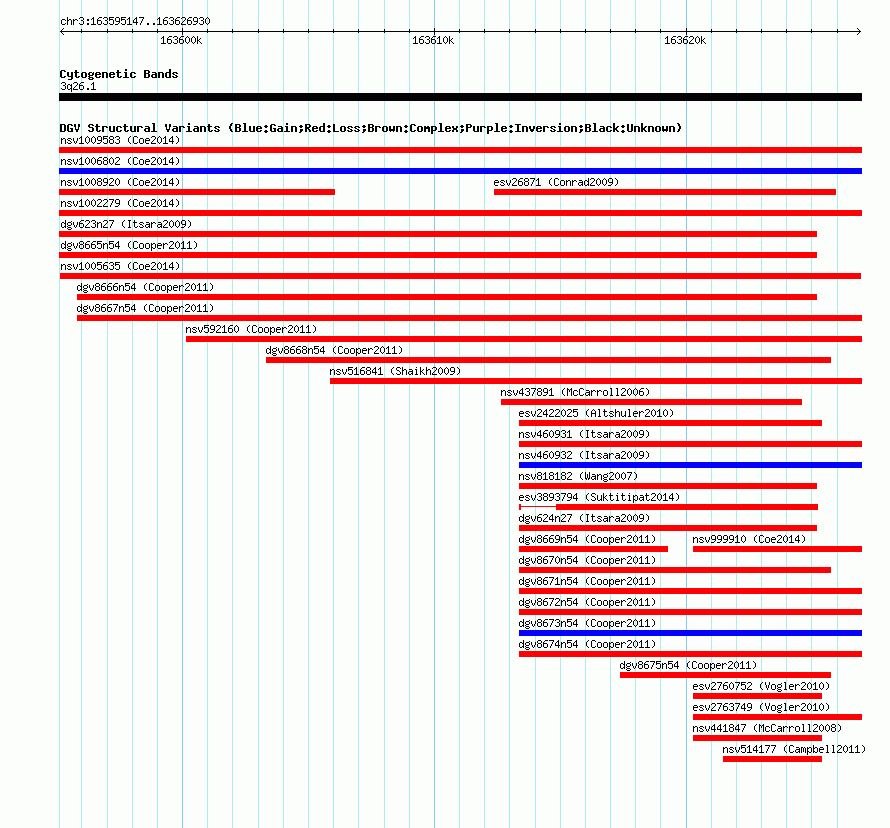This screenshot has width=890, height=828.
Task: Select dgv623n27 (Itsara2009) variant label
Action: click(x=126, y=224)
